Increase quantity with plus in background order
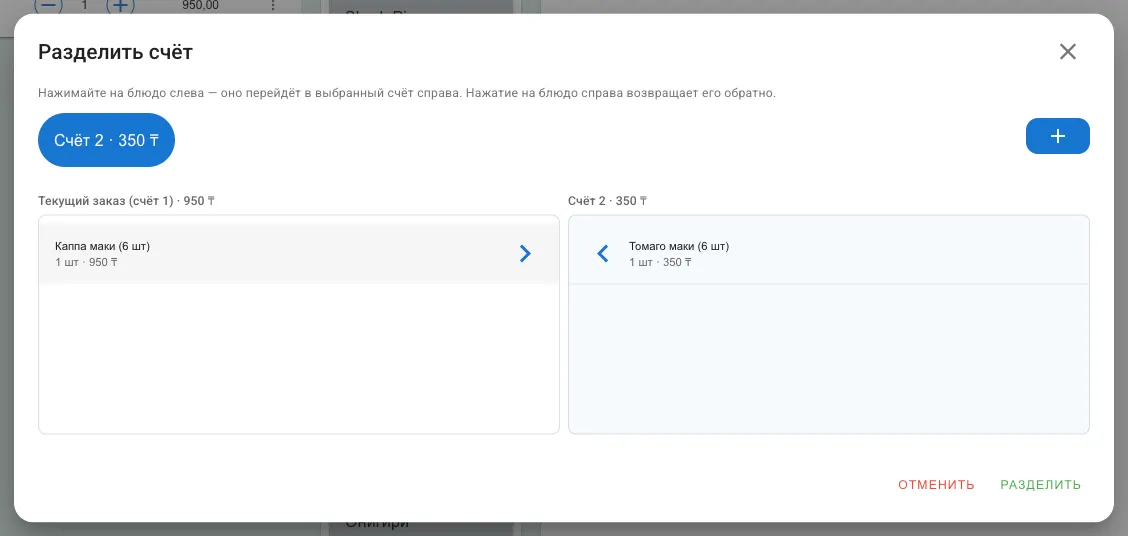The width and height of the screenshot is (1128, 536). [x=120, y=6]
